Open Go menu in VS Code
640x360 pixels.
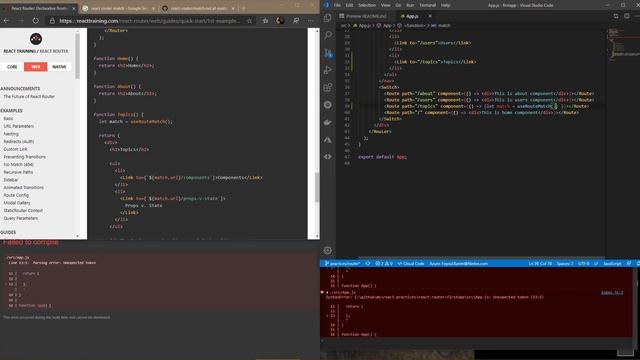coord(398,5)
